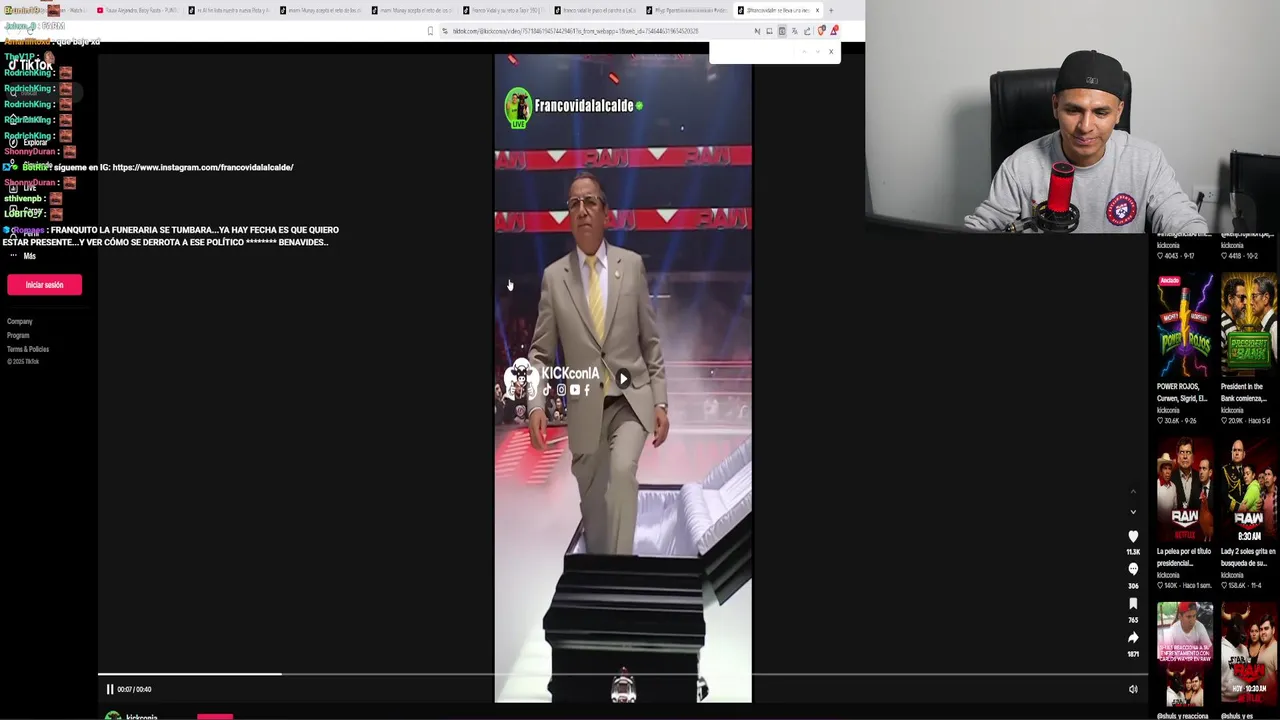1280x720 pixels.
Task: Click the translate icon in browser toolbar
Action: 794,31
